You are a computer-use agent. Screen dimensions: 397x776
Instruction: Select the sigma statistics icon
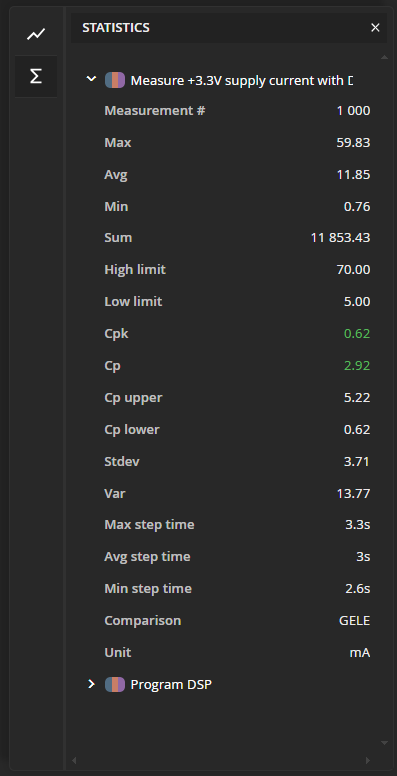[x=36, y=76]
